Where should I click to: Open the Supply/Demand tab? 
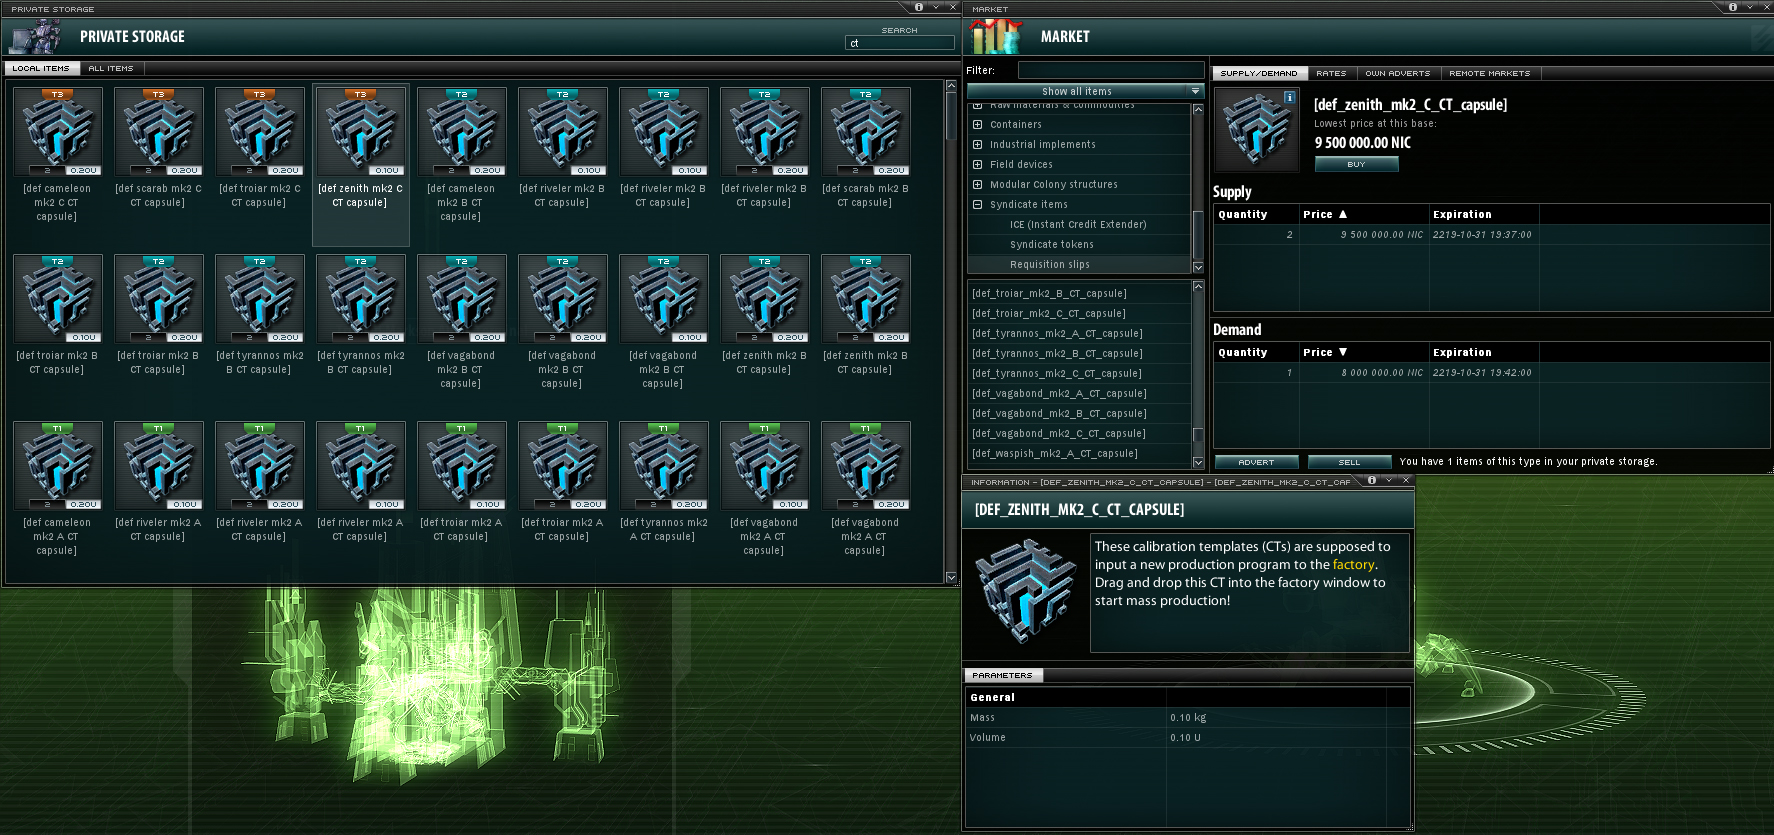[1259, 73]
